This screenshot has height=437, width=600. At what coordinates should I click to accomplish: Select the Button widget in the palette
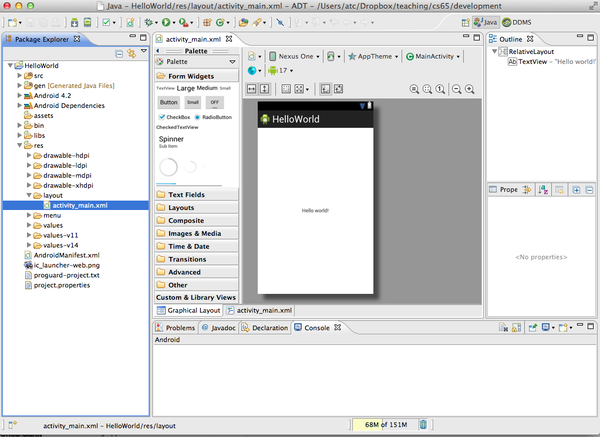point(168,102)
